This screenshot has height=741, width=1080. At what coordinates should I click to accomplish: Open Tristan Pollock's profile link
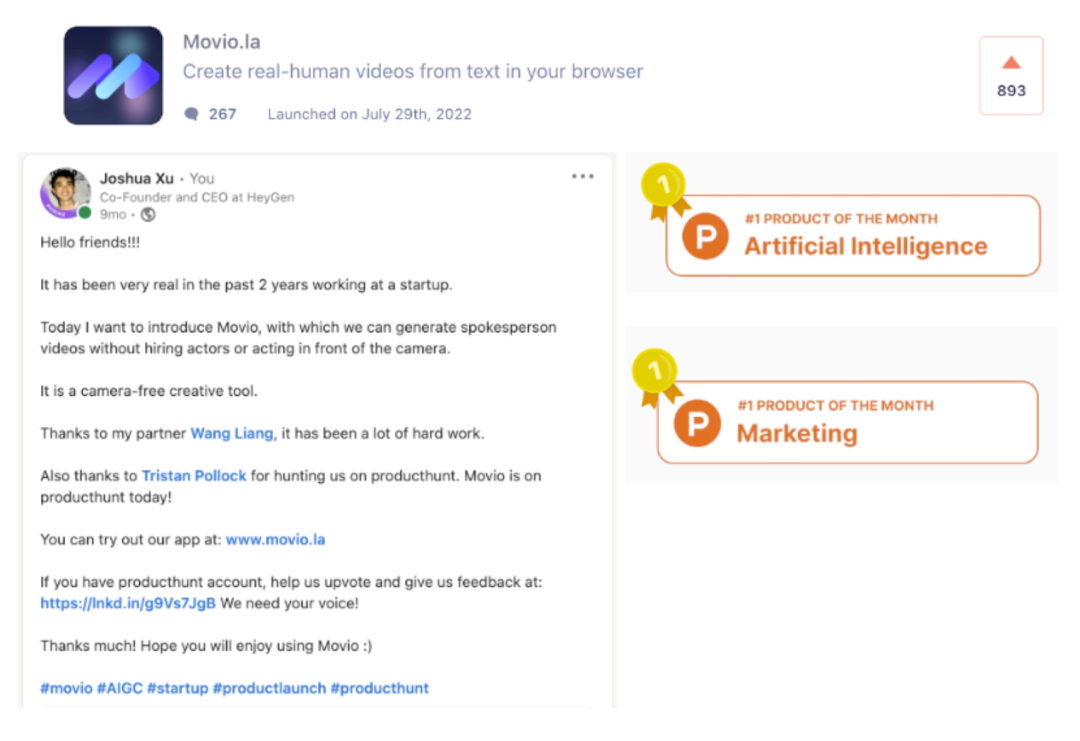tap(194, 476)
